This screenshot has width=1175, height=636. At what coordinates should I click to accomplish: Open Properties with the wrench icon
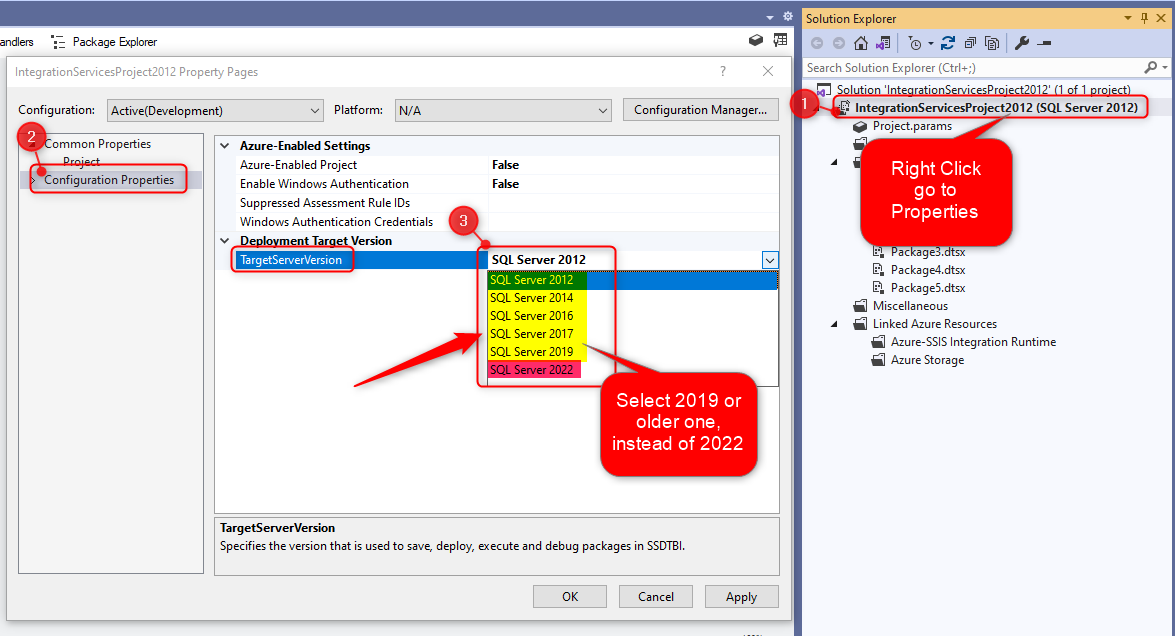1021,43
